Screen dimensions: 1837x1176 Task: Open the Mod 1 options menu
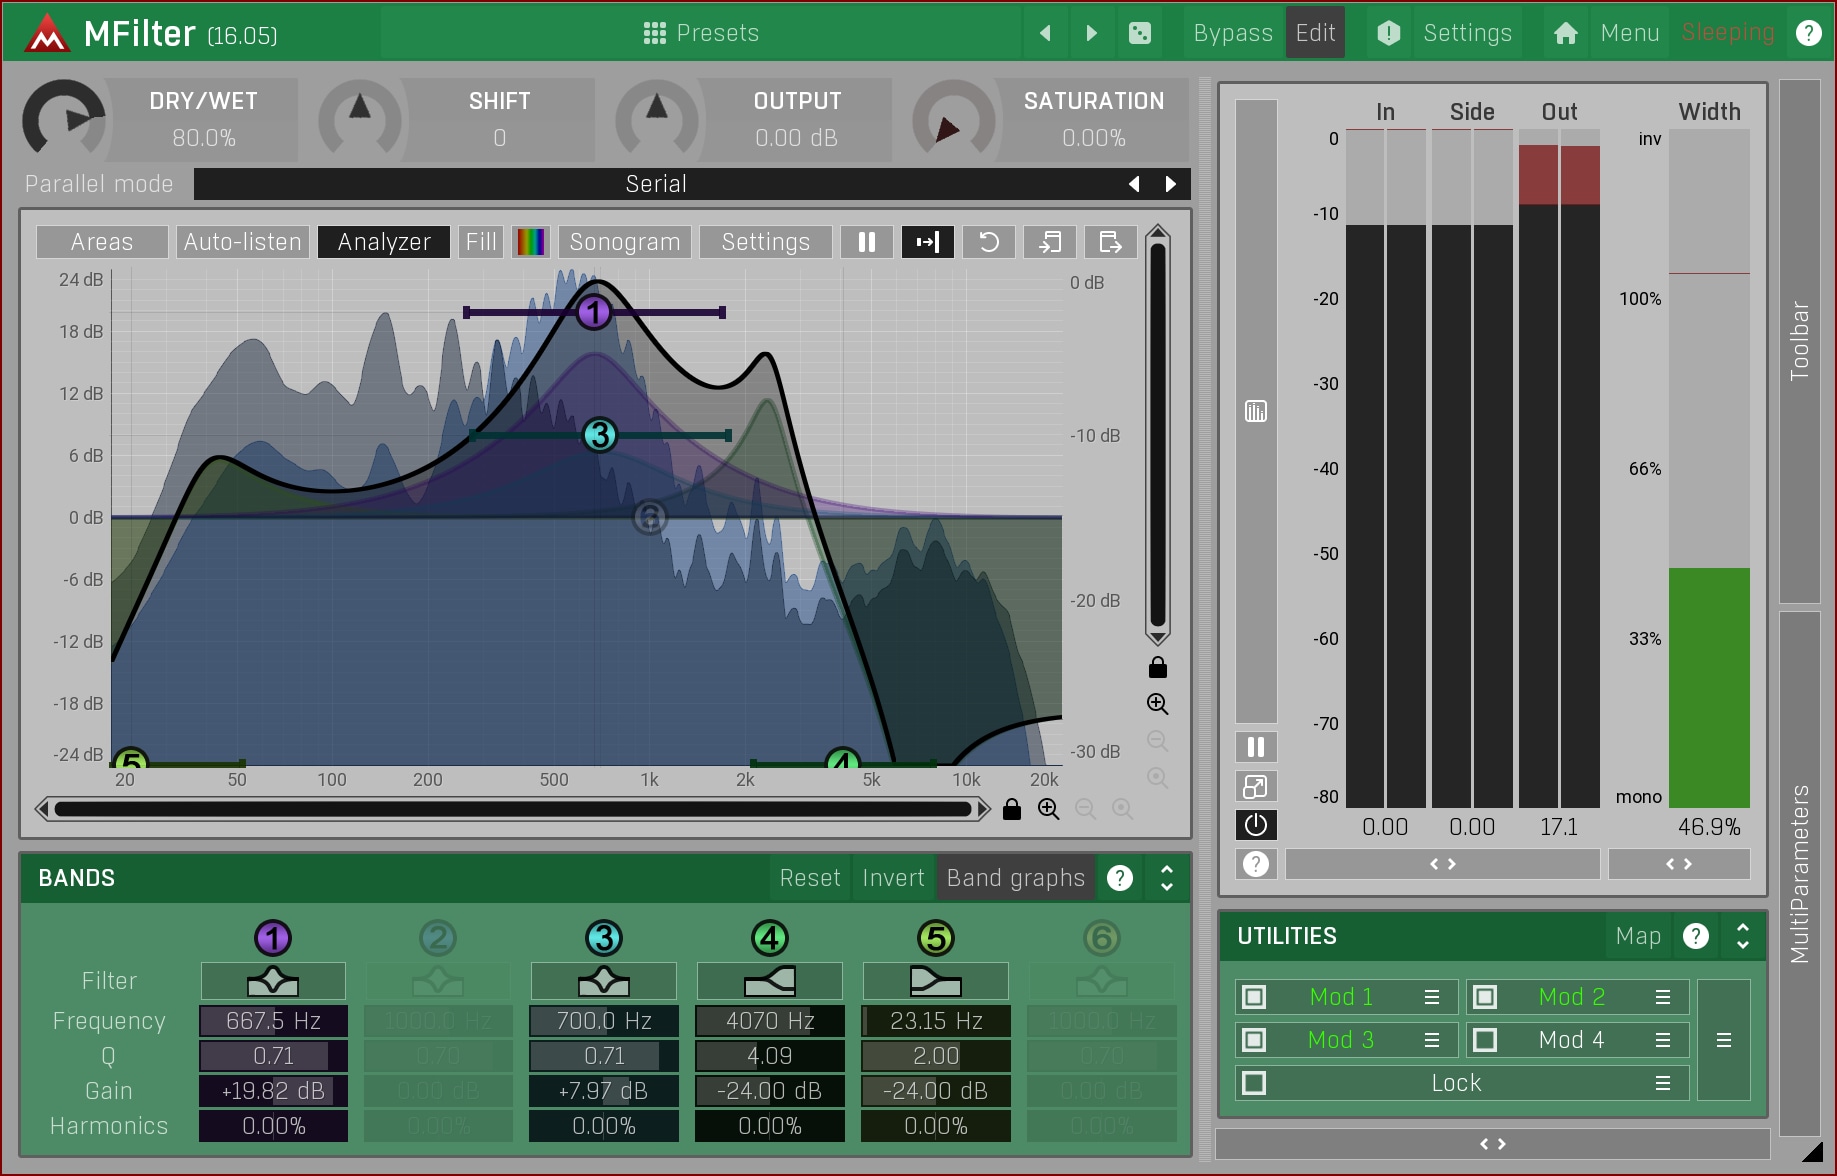coord(1432,997)
